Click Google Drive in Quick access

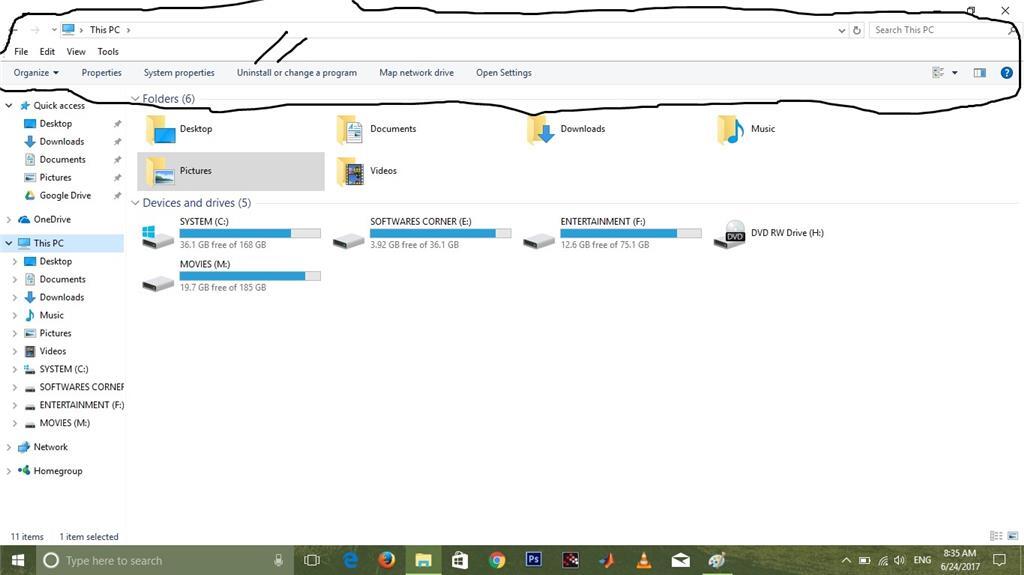tap(65, 195)
